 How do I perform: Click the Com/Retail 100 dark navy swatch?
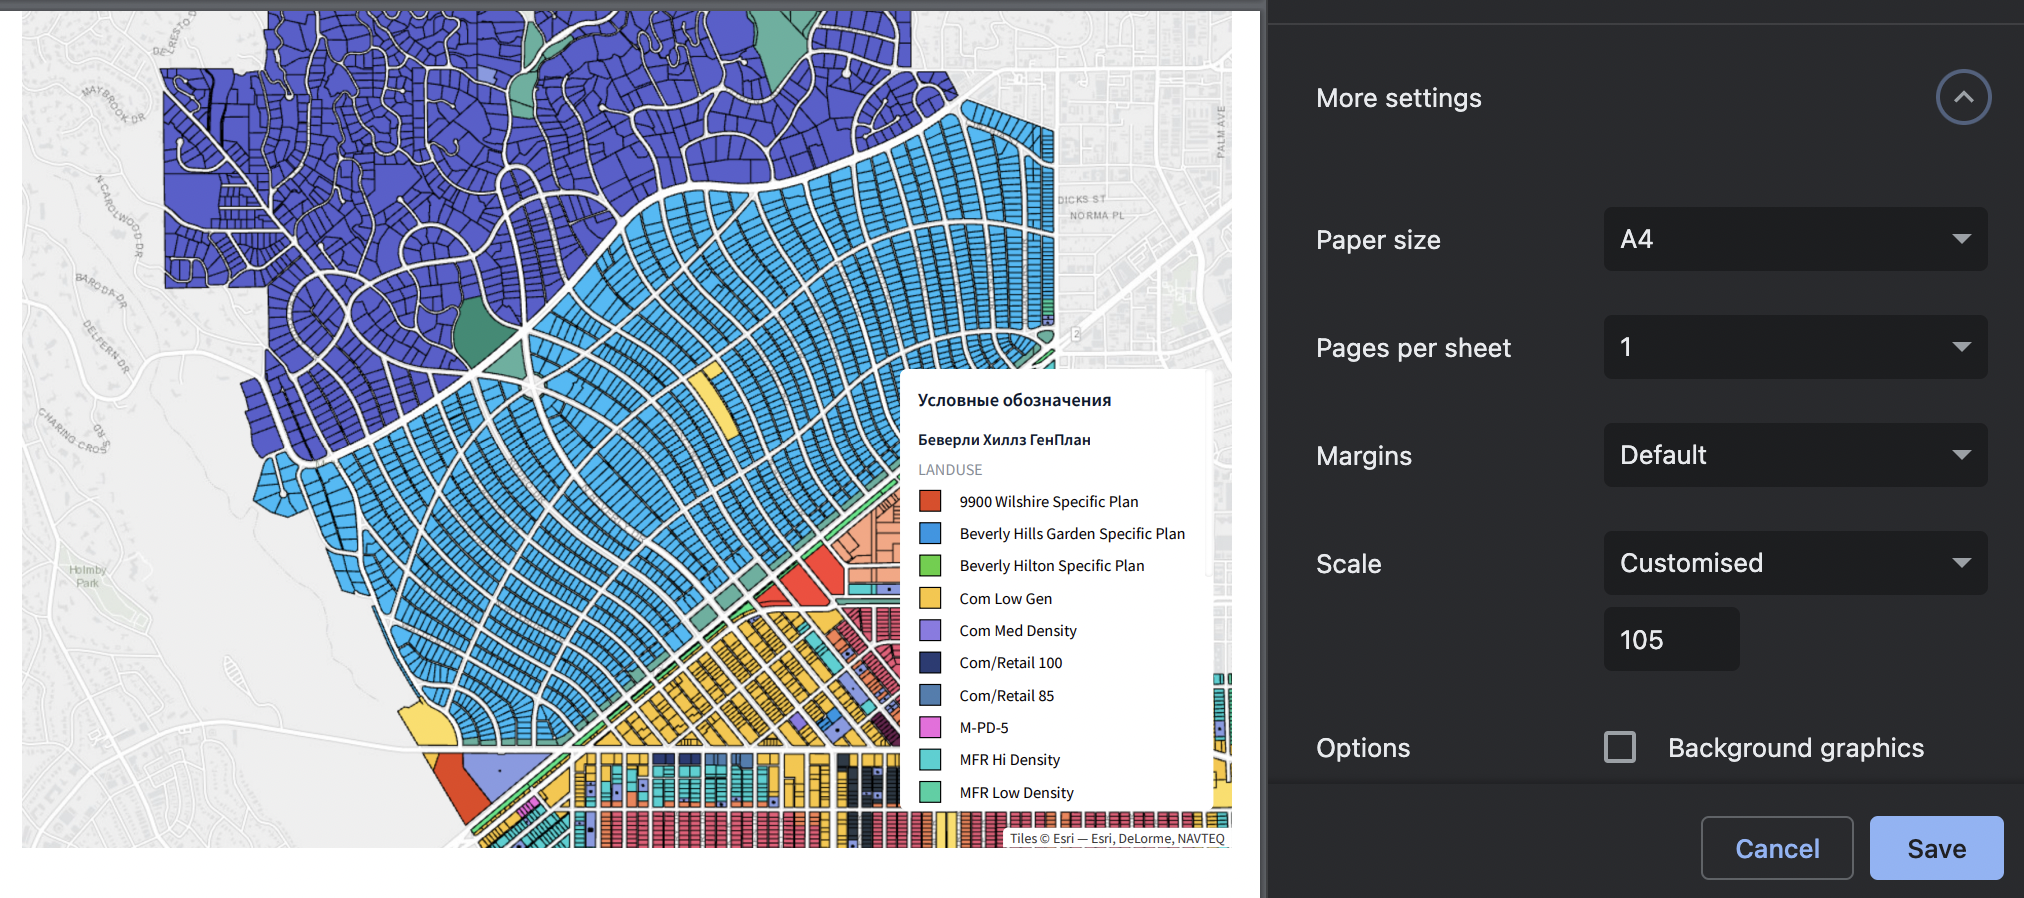tap(930, 662)
